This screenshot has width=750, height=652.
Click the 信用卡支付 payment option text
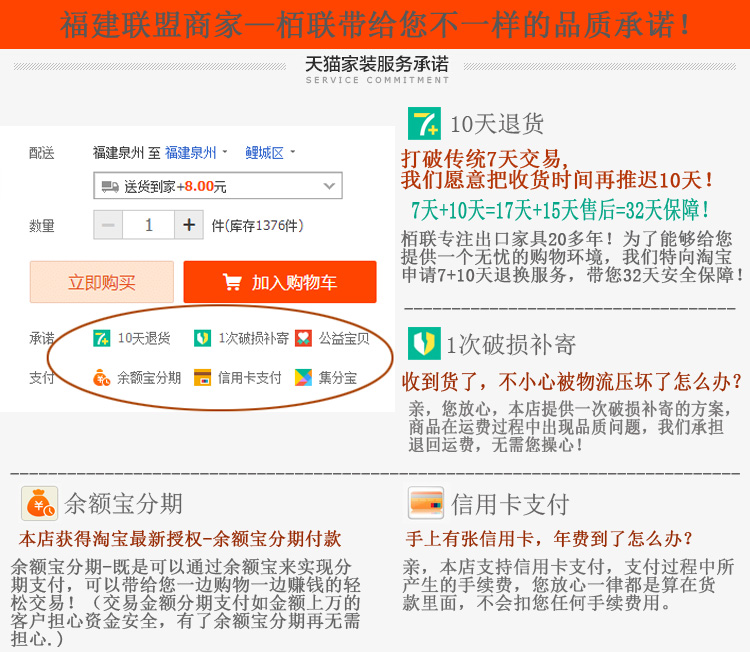pos(245,378)
